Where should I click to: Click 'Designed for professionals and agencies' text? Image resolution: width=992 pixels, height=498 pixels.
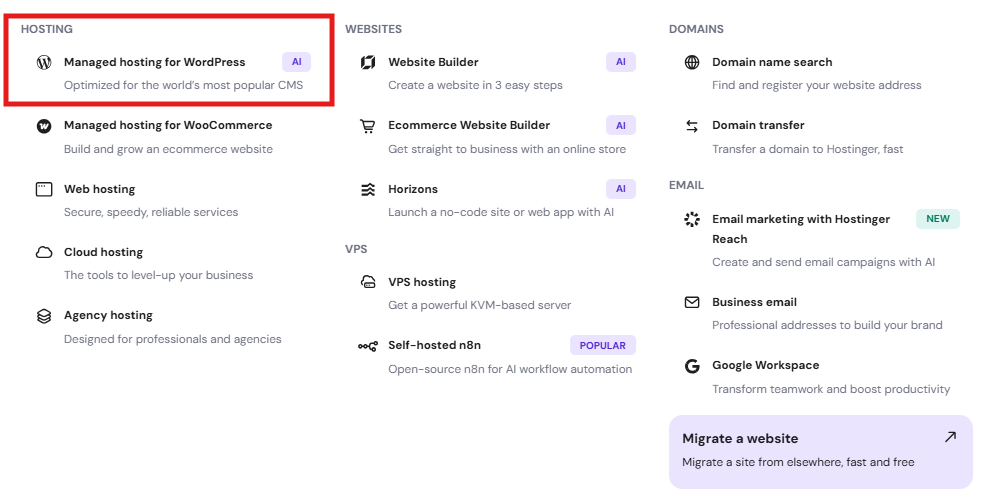[173, 339]
